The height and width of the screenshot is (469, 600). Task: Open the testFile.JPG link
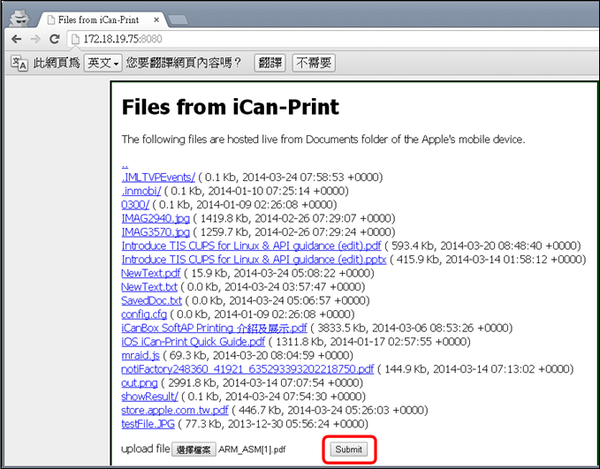coord(148,424)
